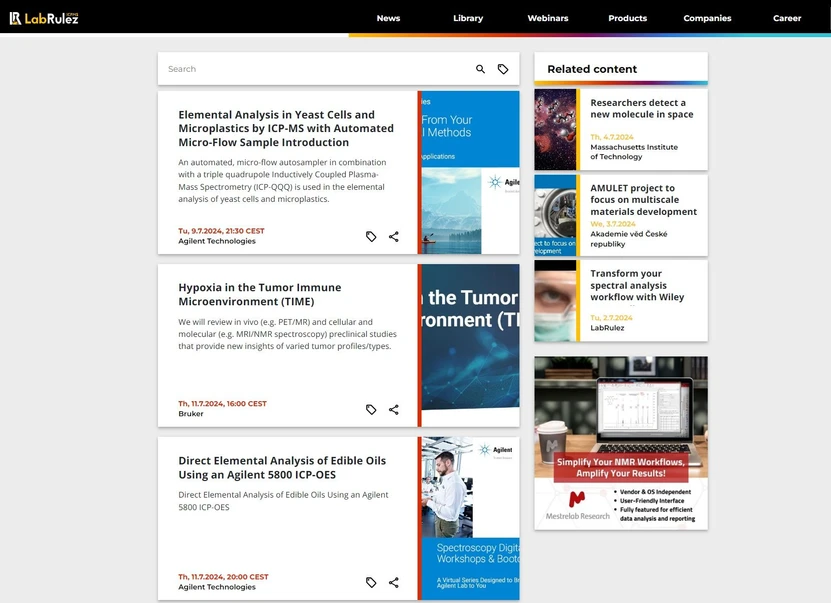Image resolution: width=831 pixels, height=603 pixels.
Task: Click date Th, 11.7.2024, 16:00 CEST
Action: pos(222,404)
